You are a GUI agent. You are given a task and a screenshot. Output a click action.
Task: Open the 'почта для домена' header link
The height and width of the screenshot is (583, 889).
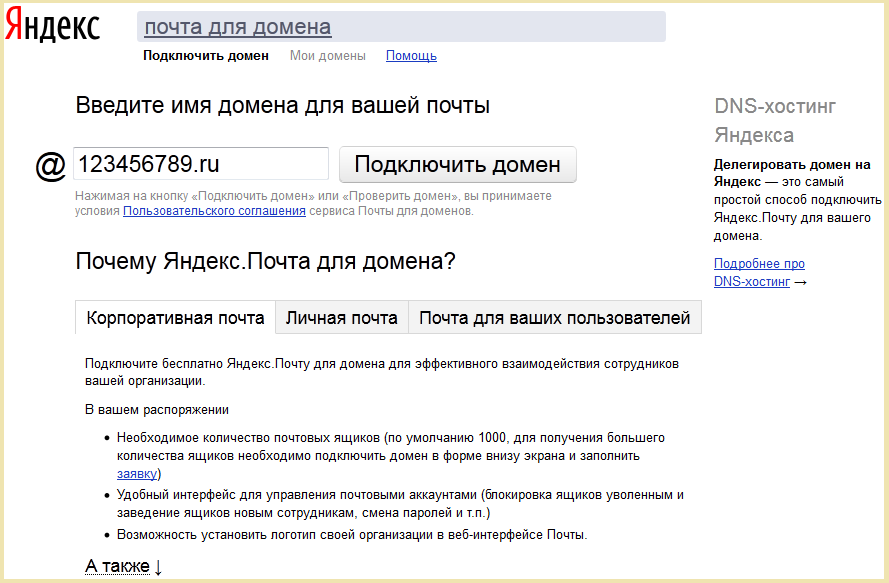click(238, 27)
